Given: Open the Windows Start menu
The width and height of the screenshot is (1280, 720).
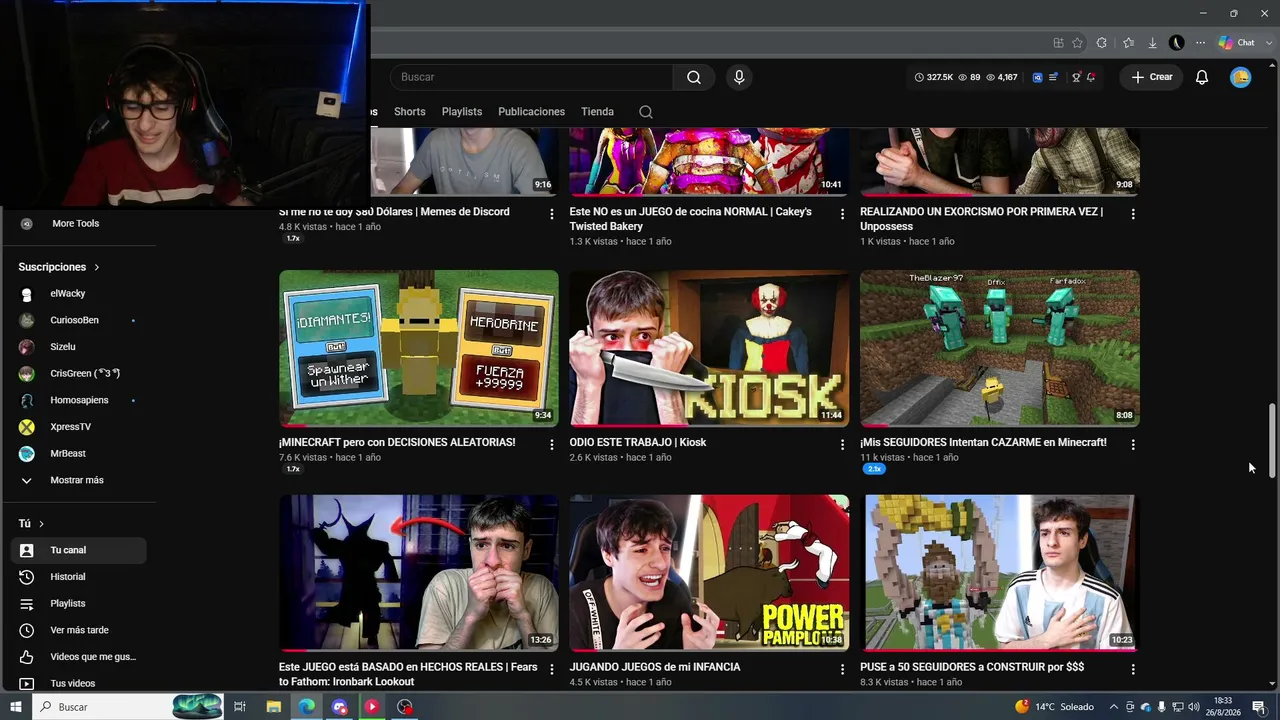Looking at the screenshot, I should [x=15, y=707].
